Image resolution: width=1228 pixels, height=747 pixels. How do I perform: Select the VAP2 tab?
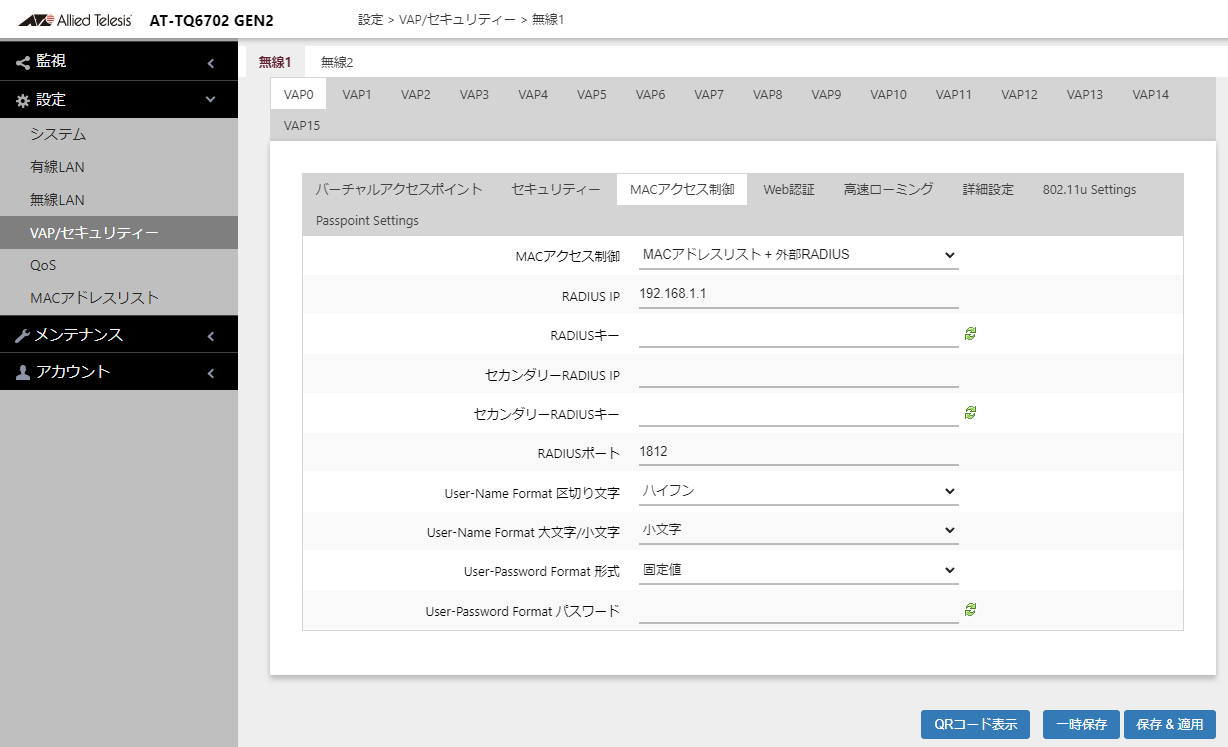(x=416, y=95)
